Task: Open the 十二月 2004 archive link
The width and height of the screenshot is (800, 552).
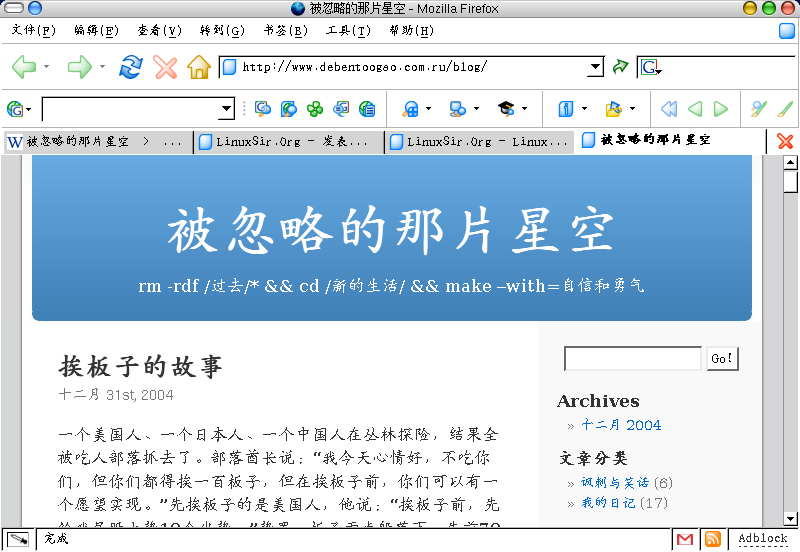Action: pyautogui.click(x=621, y=425)
